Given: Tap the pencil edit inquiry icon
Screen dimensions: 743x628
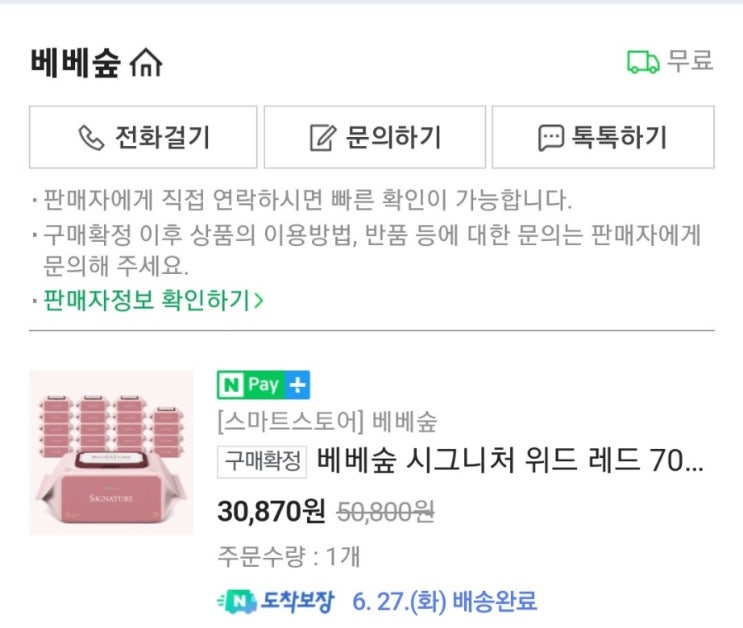Looking at the screenshot, I should pyautogui.click(x=323, y=137).
